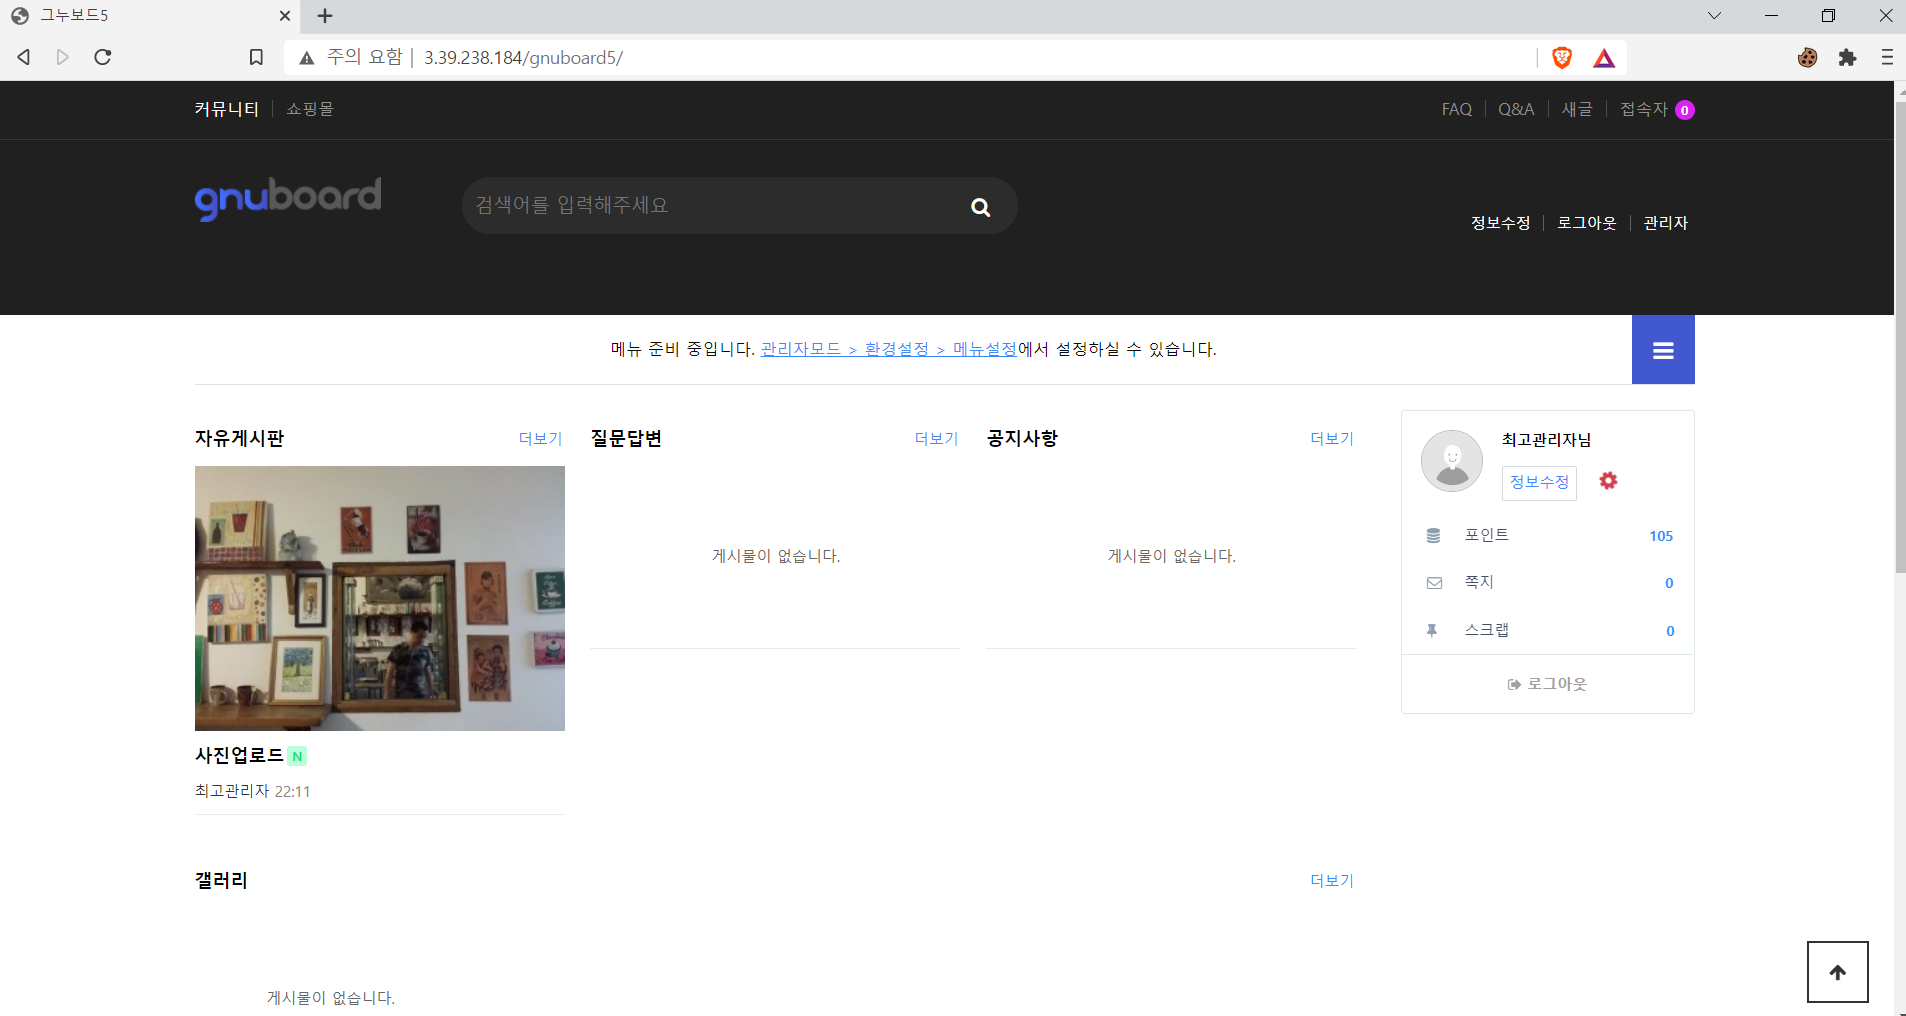1906x1016 pixels.
Task: Click the browser address bar URL
Action: 523,58
